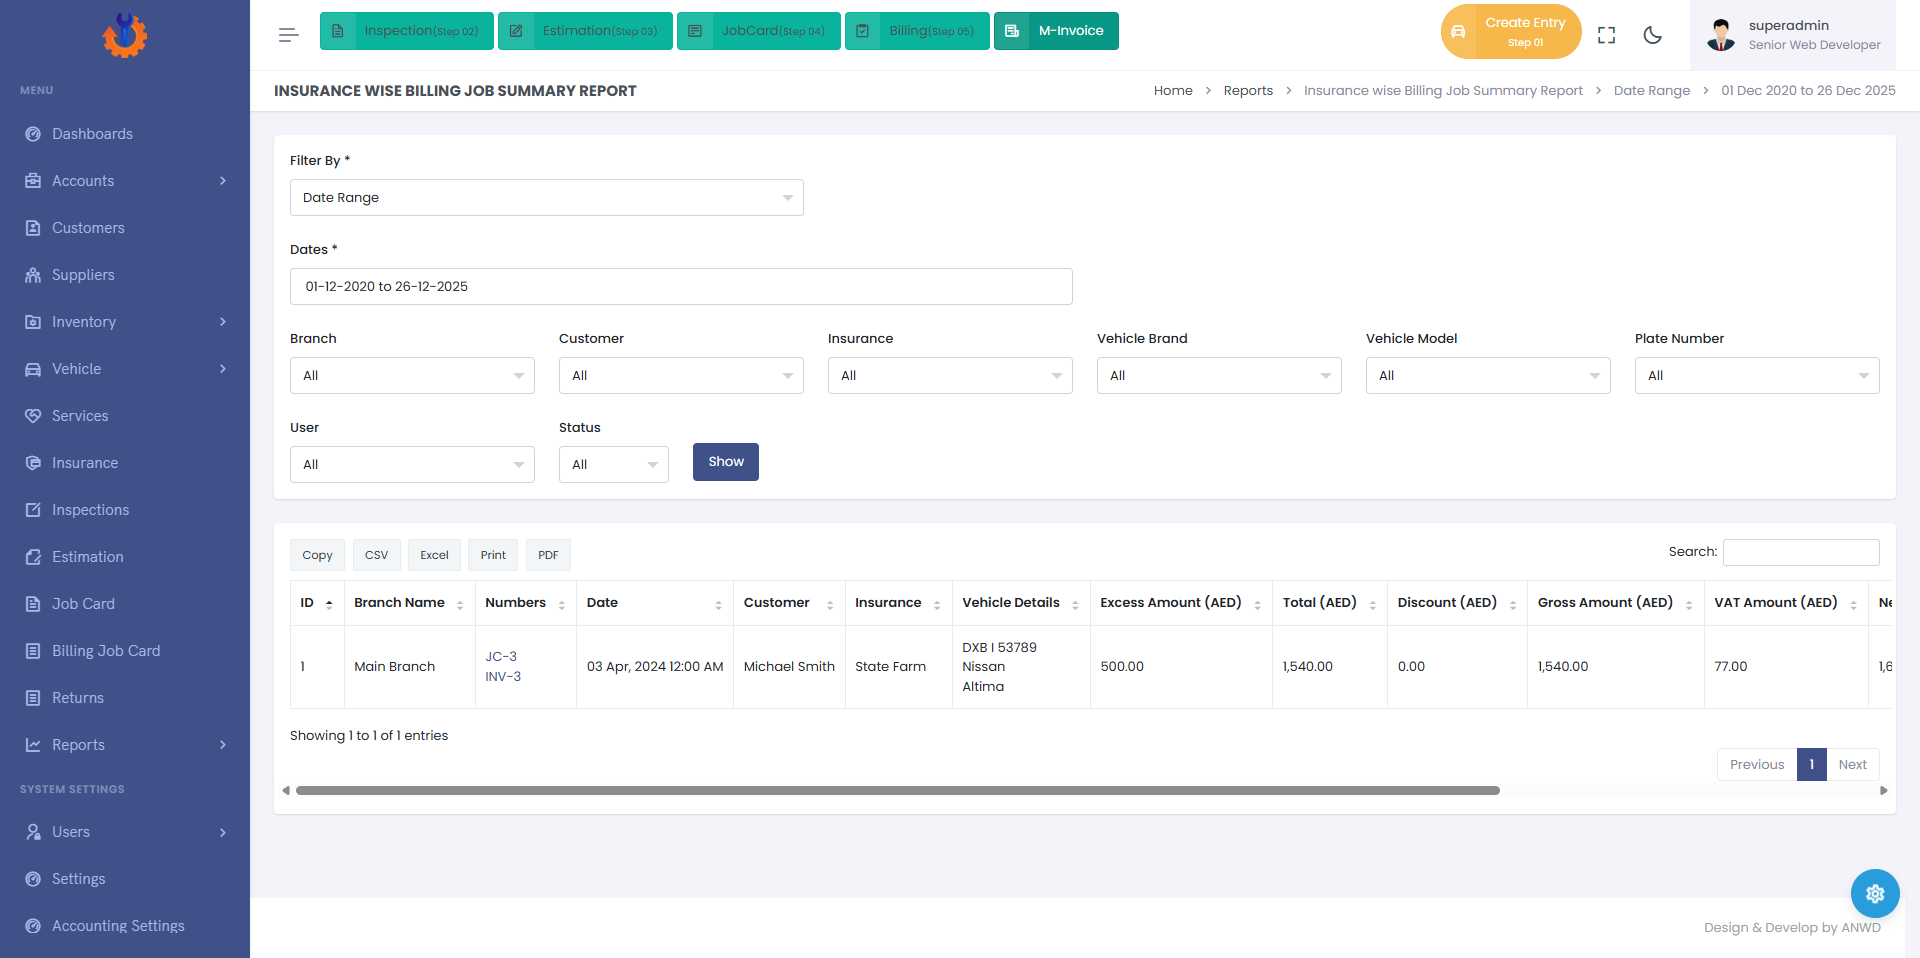Click the table Search box
1920x958 pixels.
click(1801, 552)
